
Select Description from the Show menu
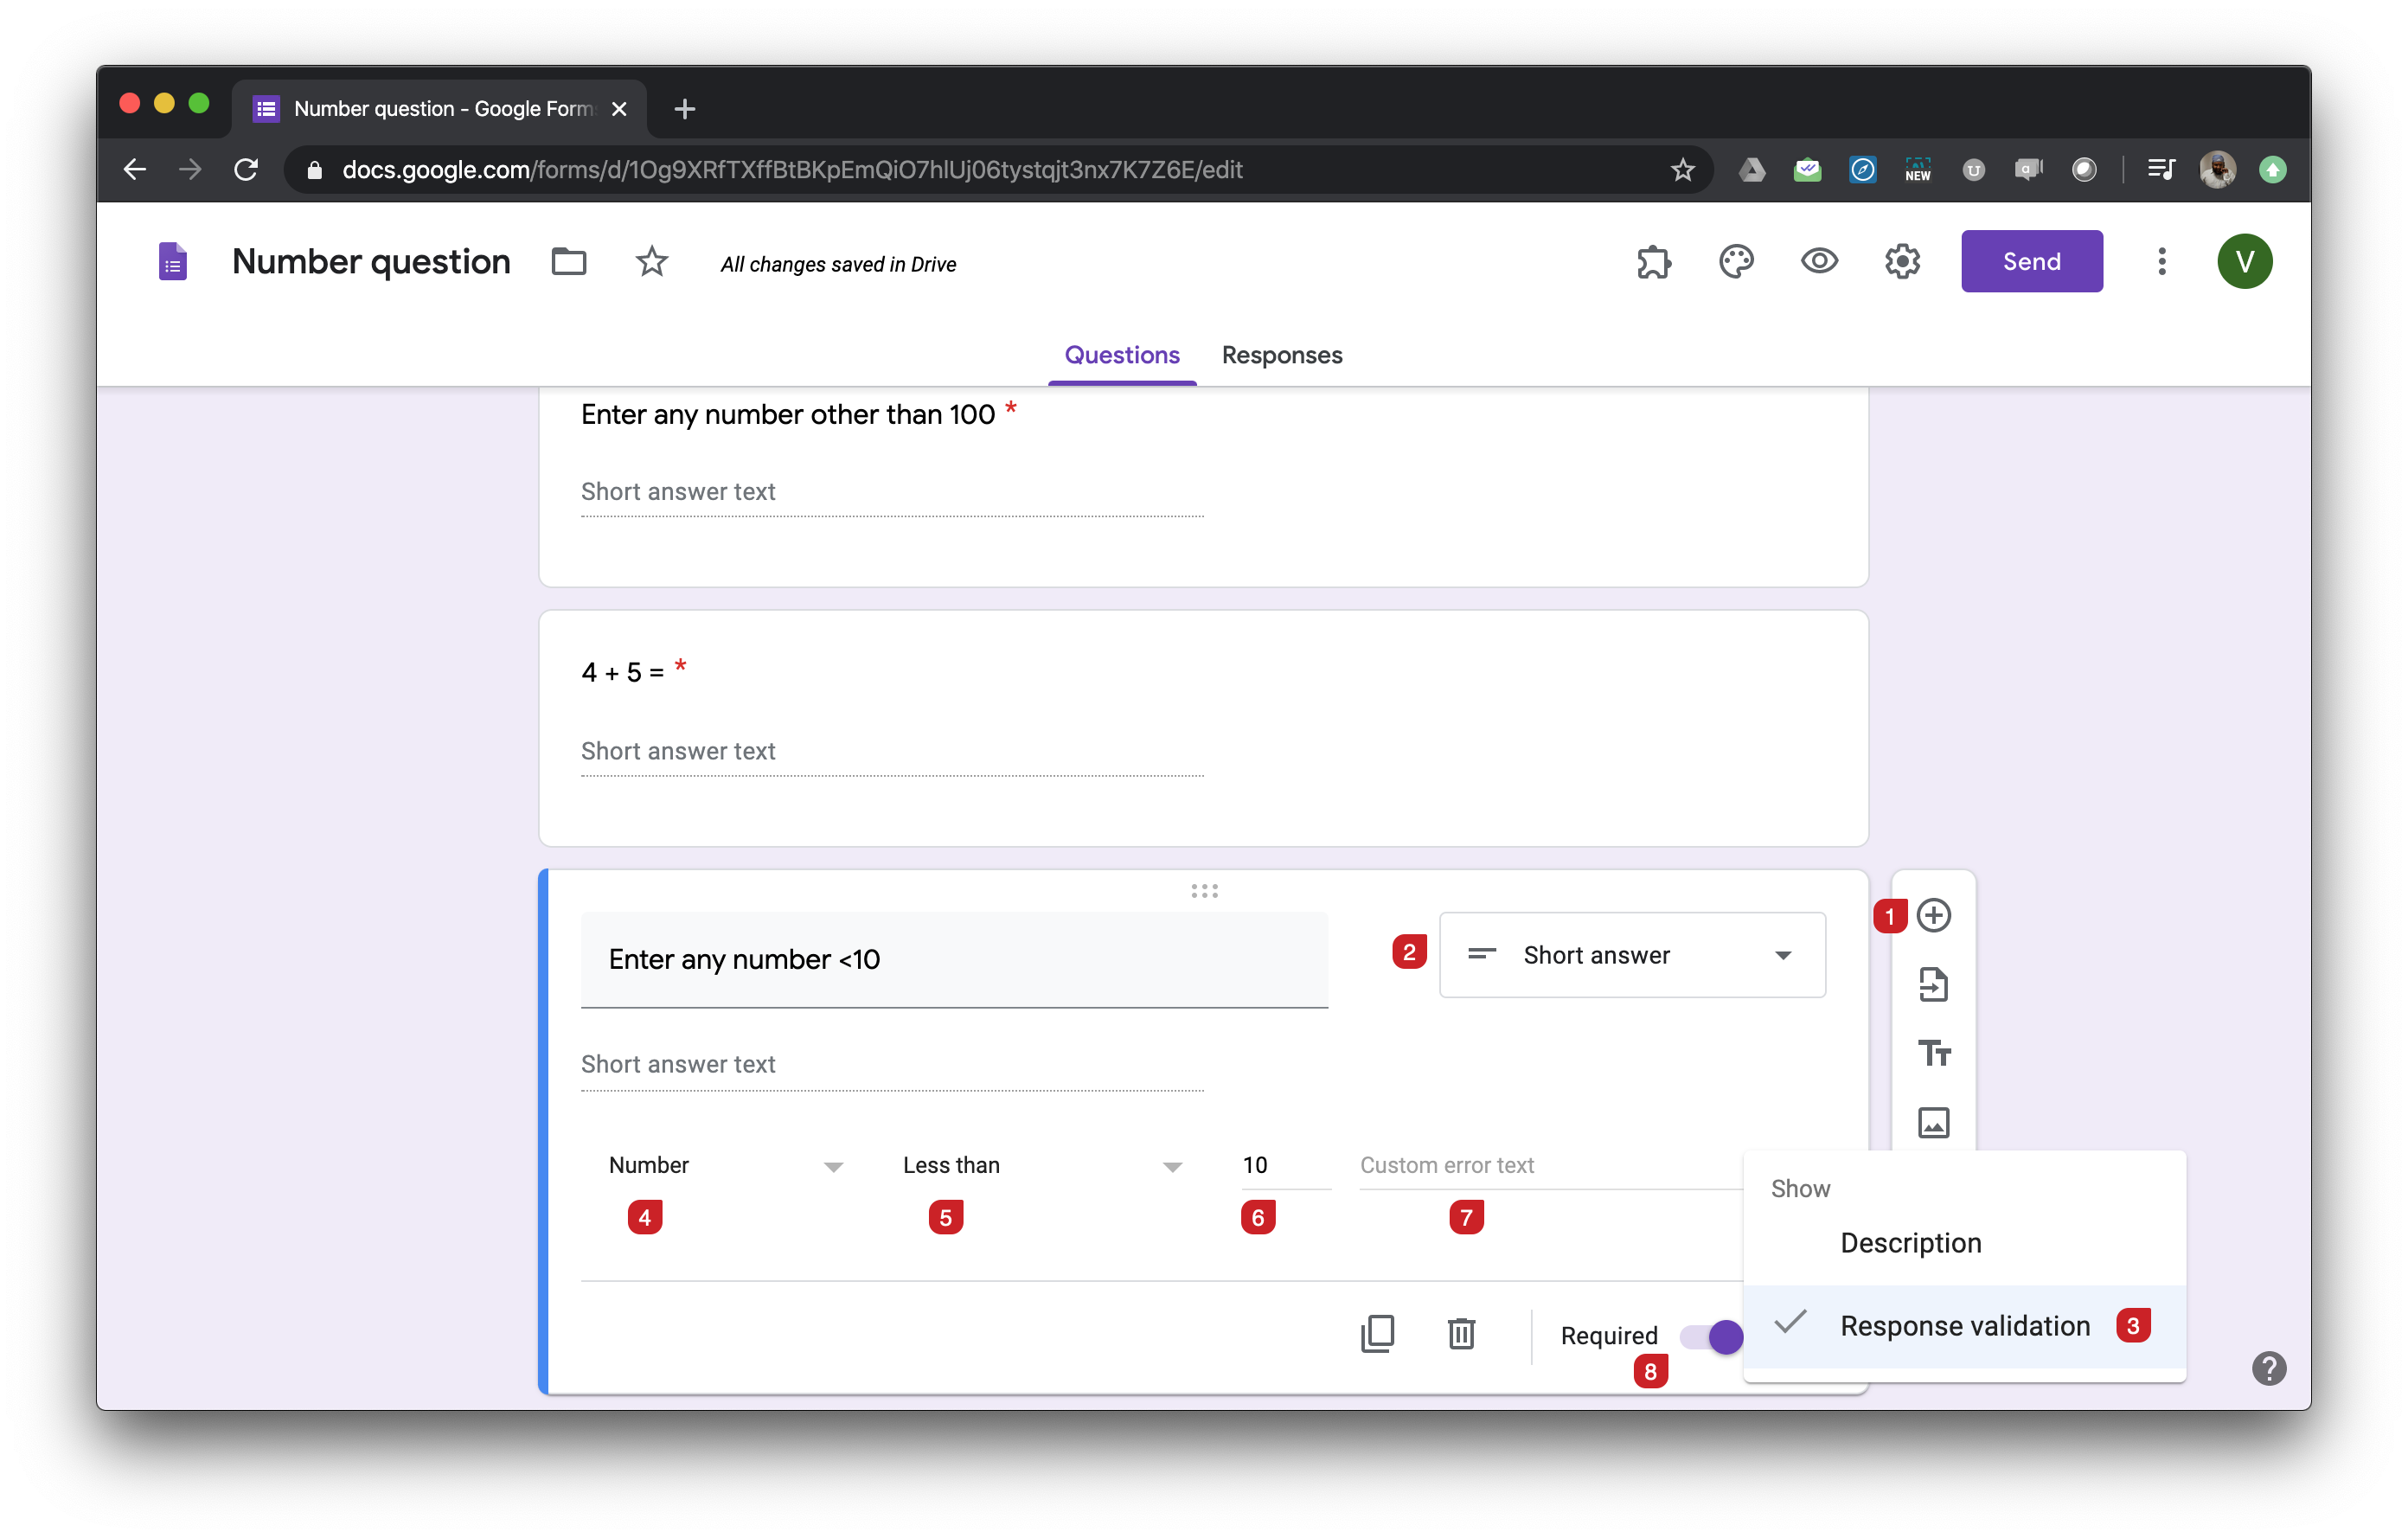click(x=1910, y=1242)
